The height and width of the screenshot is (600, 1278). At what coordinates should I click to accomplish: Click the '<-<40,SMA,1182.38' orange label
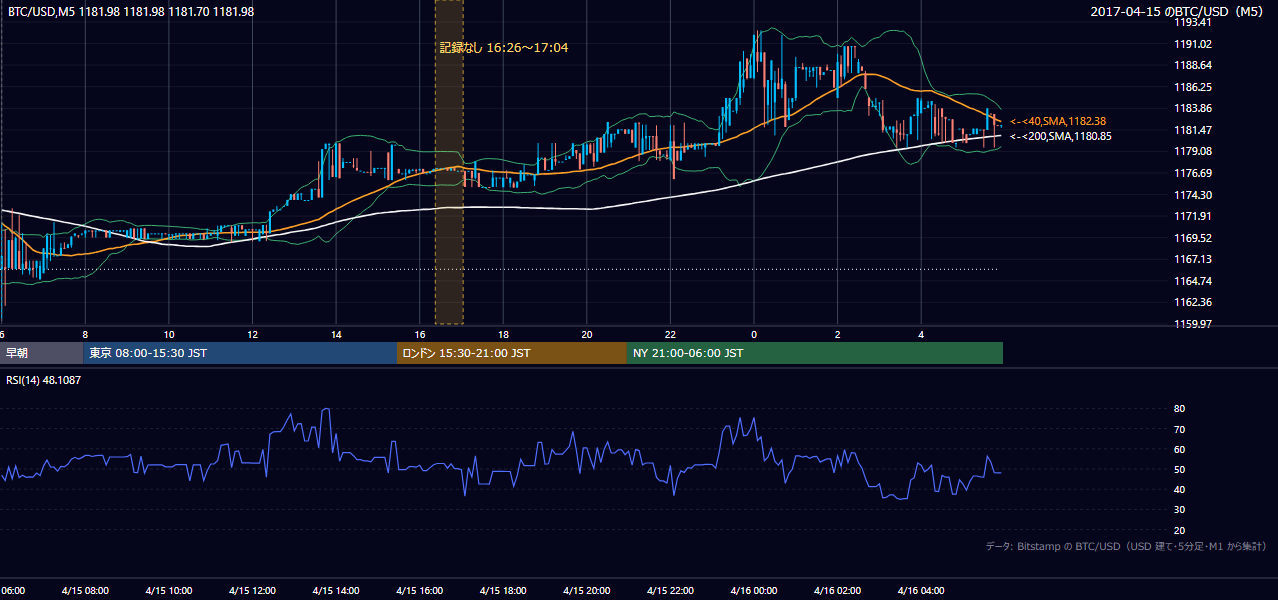click(x=1058, y=120)
